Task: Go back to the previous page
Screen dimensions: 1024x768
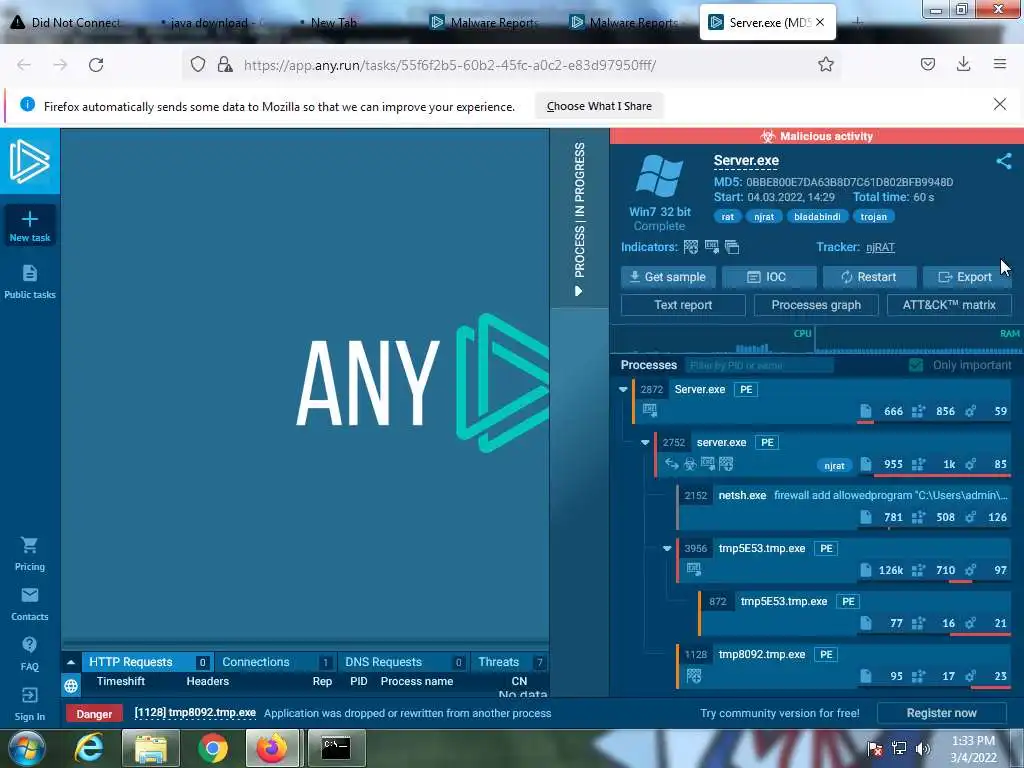Action: click(24, 65)
